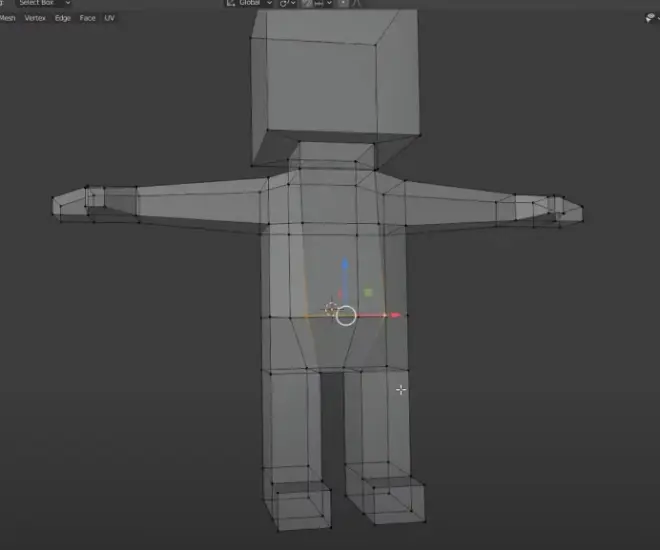Viewport: 660px width, 550px height.
Task: Open the Mesh menu
Action: tap(7, 18)
